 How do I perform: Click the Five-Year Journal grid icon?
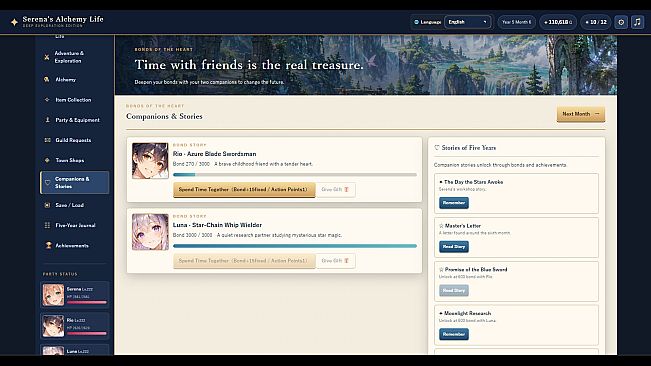(47, 225)
